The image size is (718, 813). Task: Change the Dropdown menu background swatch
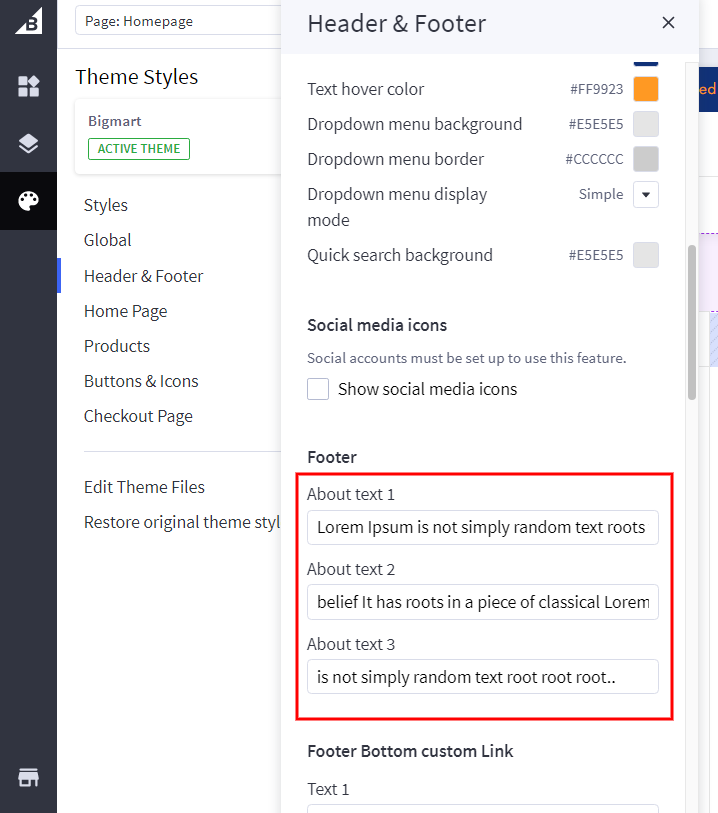pyautogui.click(x=646, y=124)
